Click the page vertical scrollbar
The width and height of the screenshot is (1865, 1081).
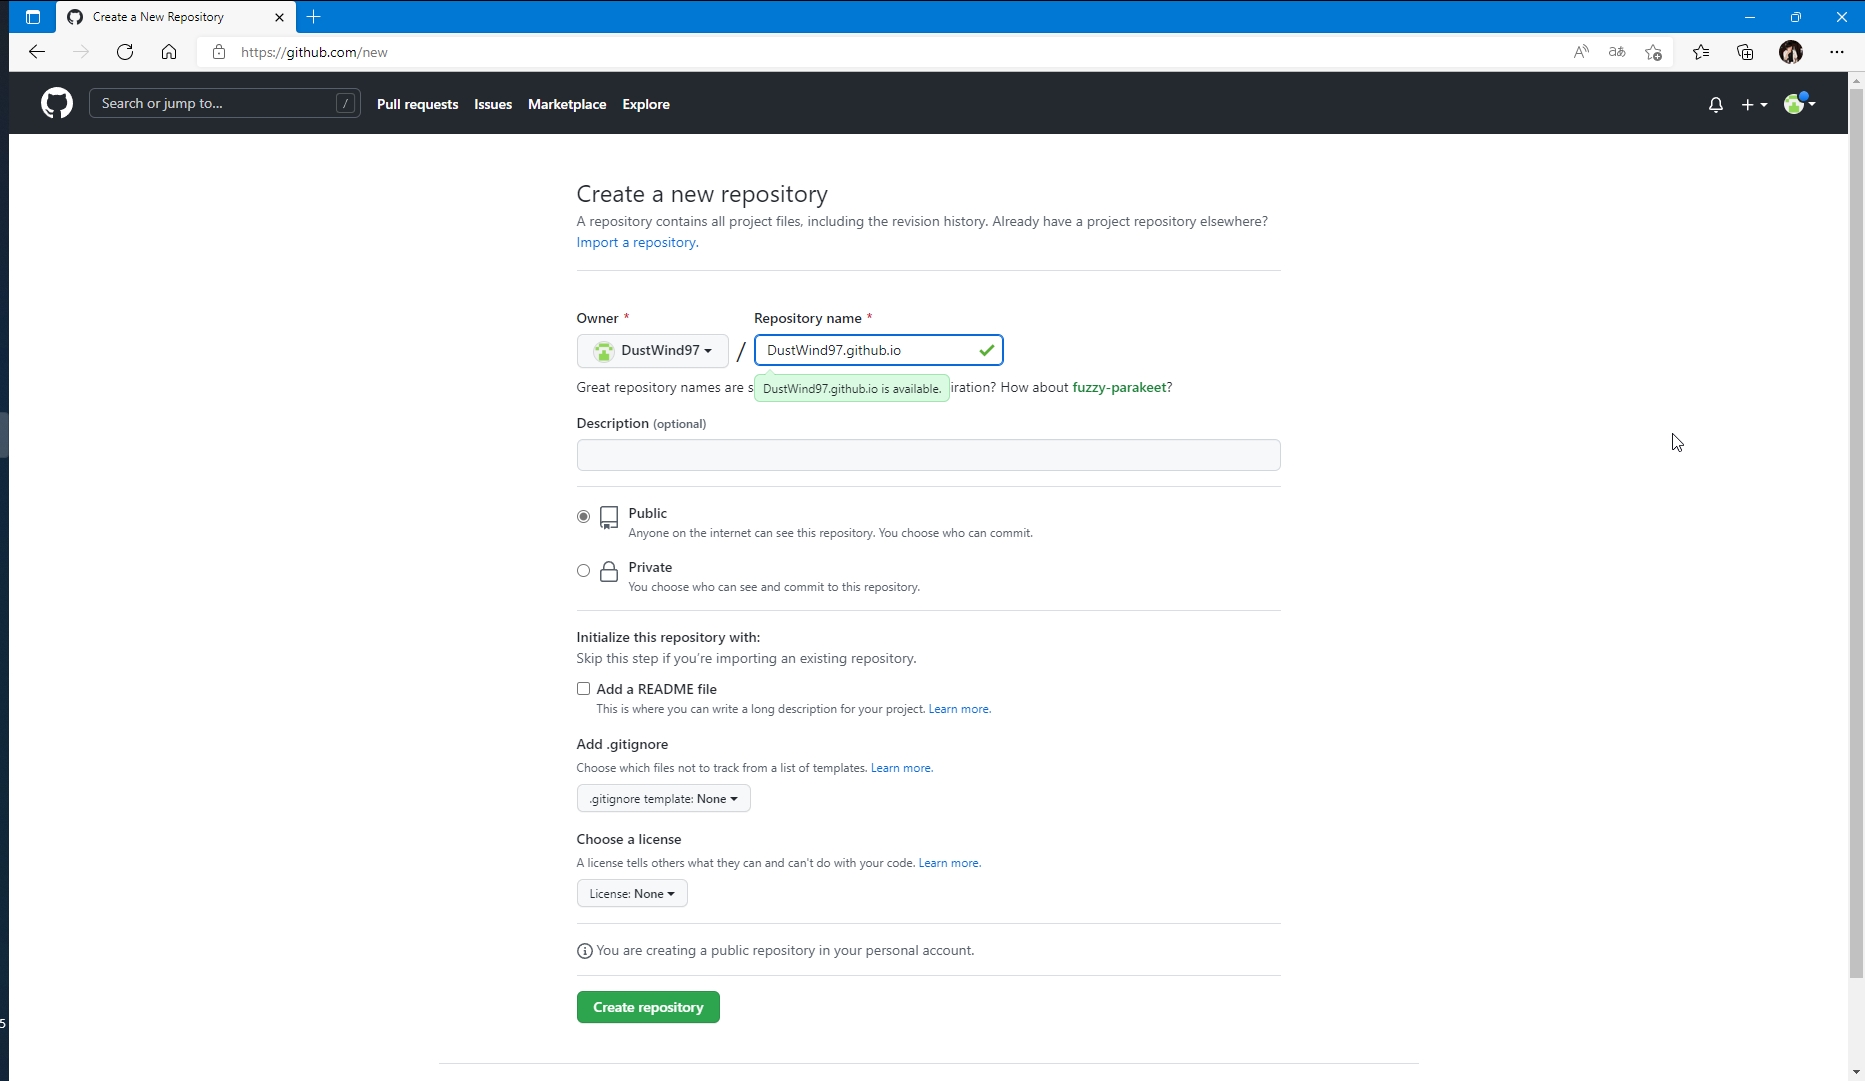1856,533
